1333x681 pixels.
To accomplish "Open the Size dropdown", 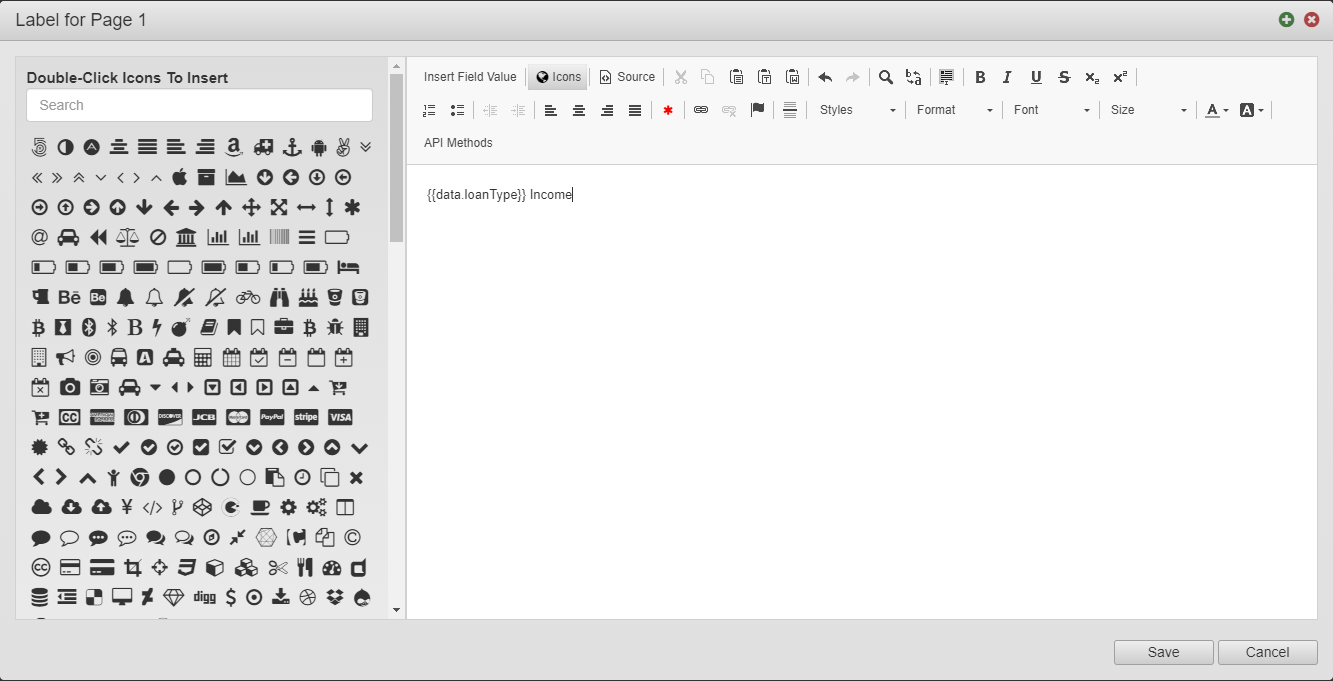I will [1148, 110].
